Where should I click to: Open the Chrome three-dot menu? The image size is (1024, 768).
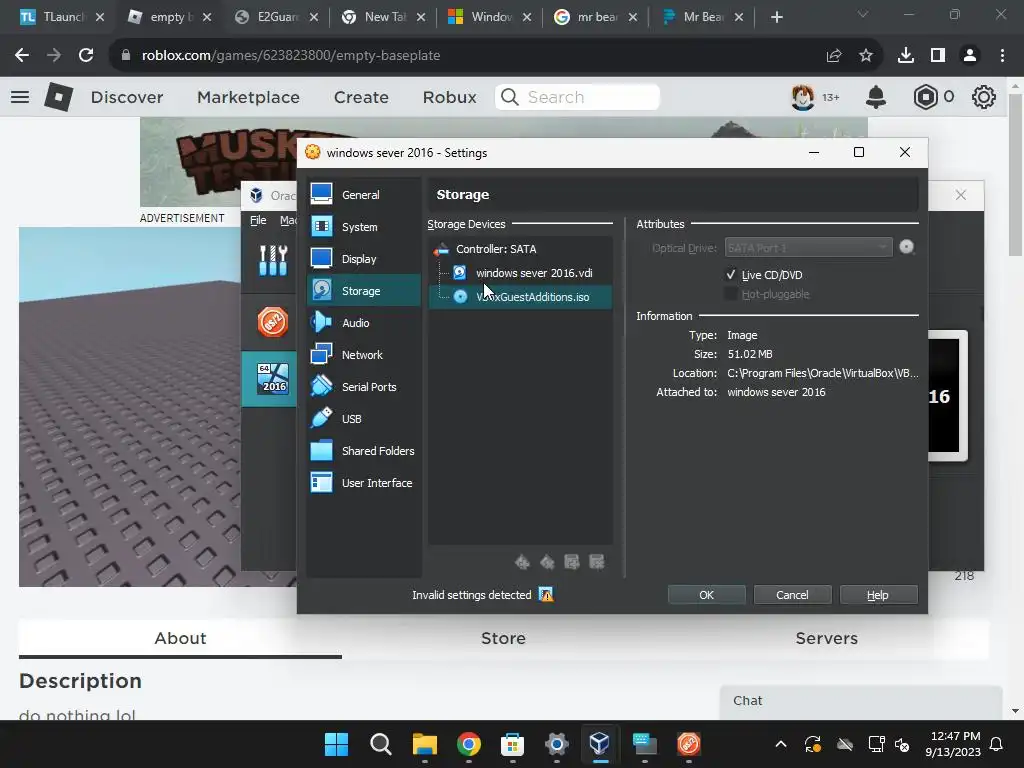tap(1002, 56)
